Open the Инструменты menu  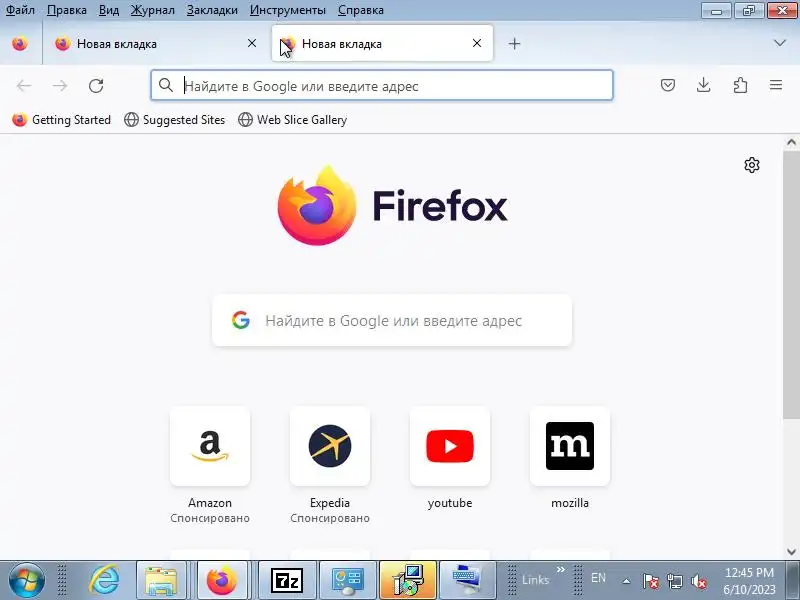point(288,10)
